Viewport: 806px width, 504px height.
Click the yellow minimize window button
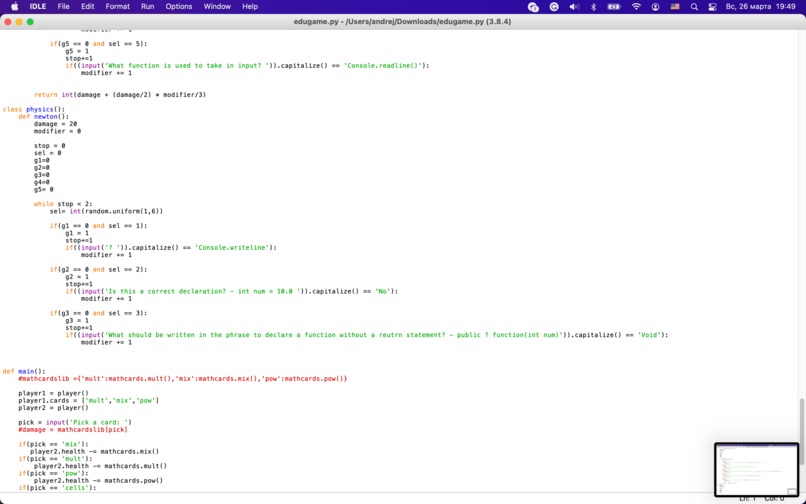[x=19, y=22]
